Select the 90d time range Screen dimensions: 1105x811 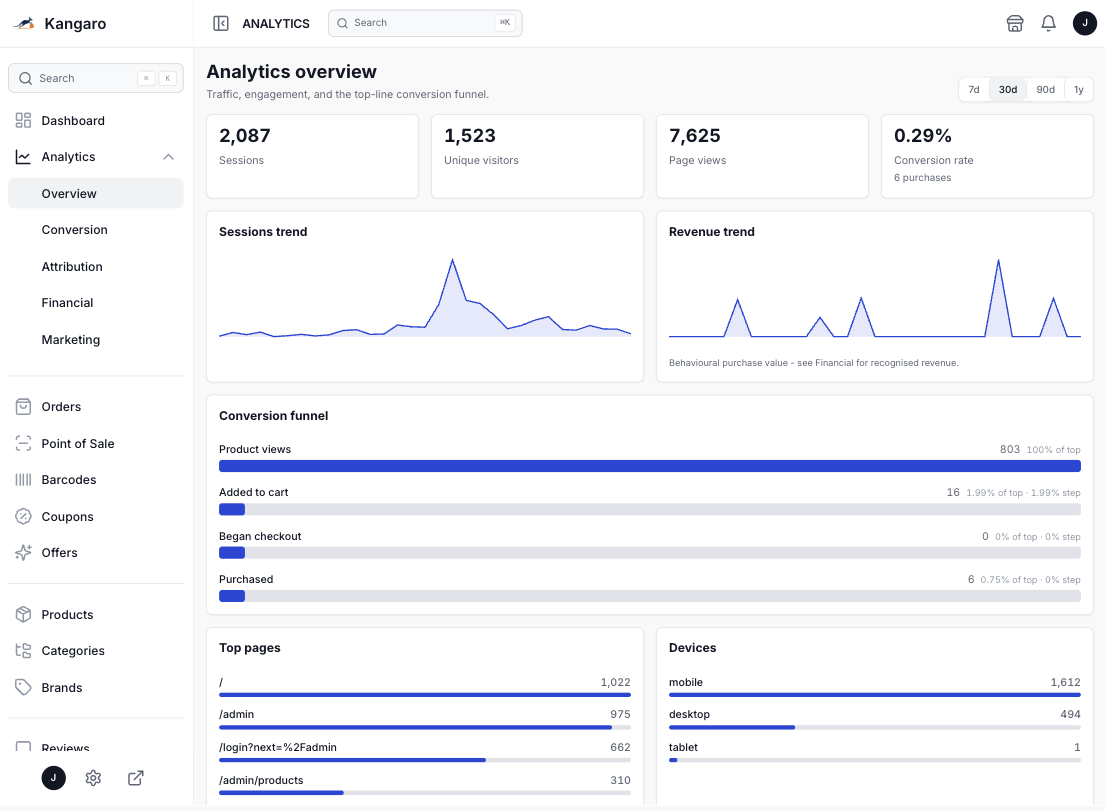pos(1046,89)
